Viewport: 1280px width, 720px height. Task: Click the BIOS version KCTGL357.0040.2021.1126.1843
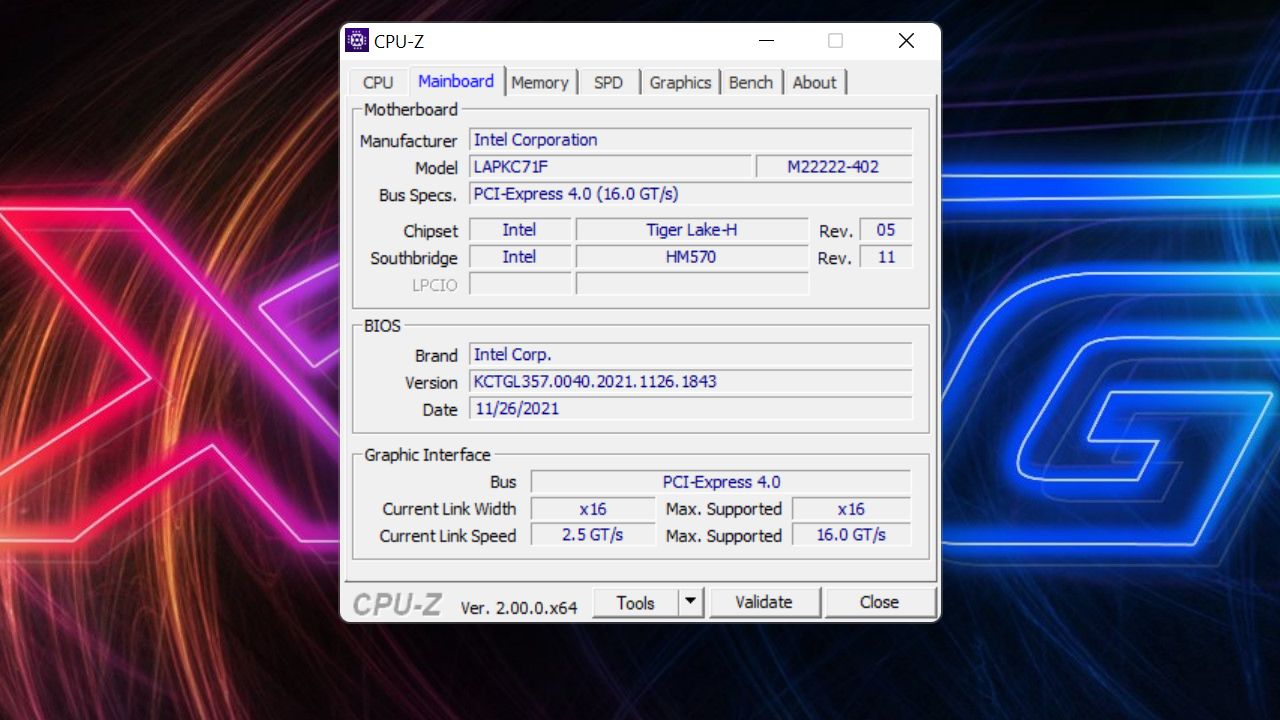[x=691, y=382]
